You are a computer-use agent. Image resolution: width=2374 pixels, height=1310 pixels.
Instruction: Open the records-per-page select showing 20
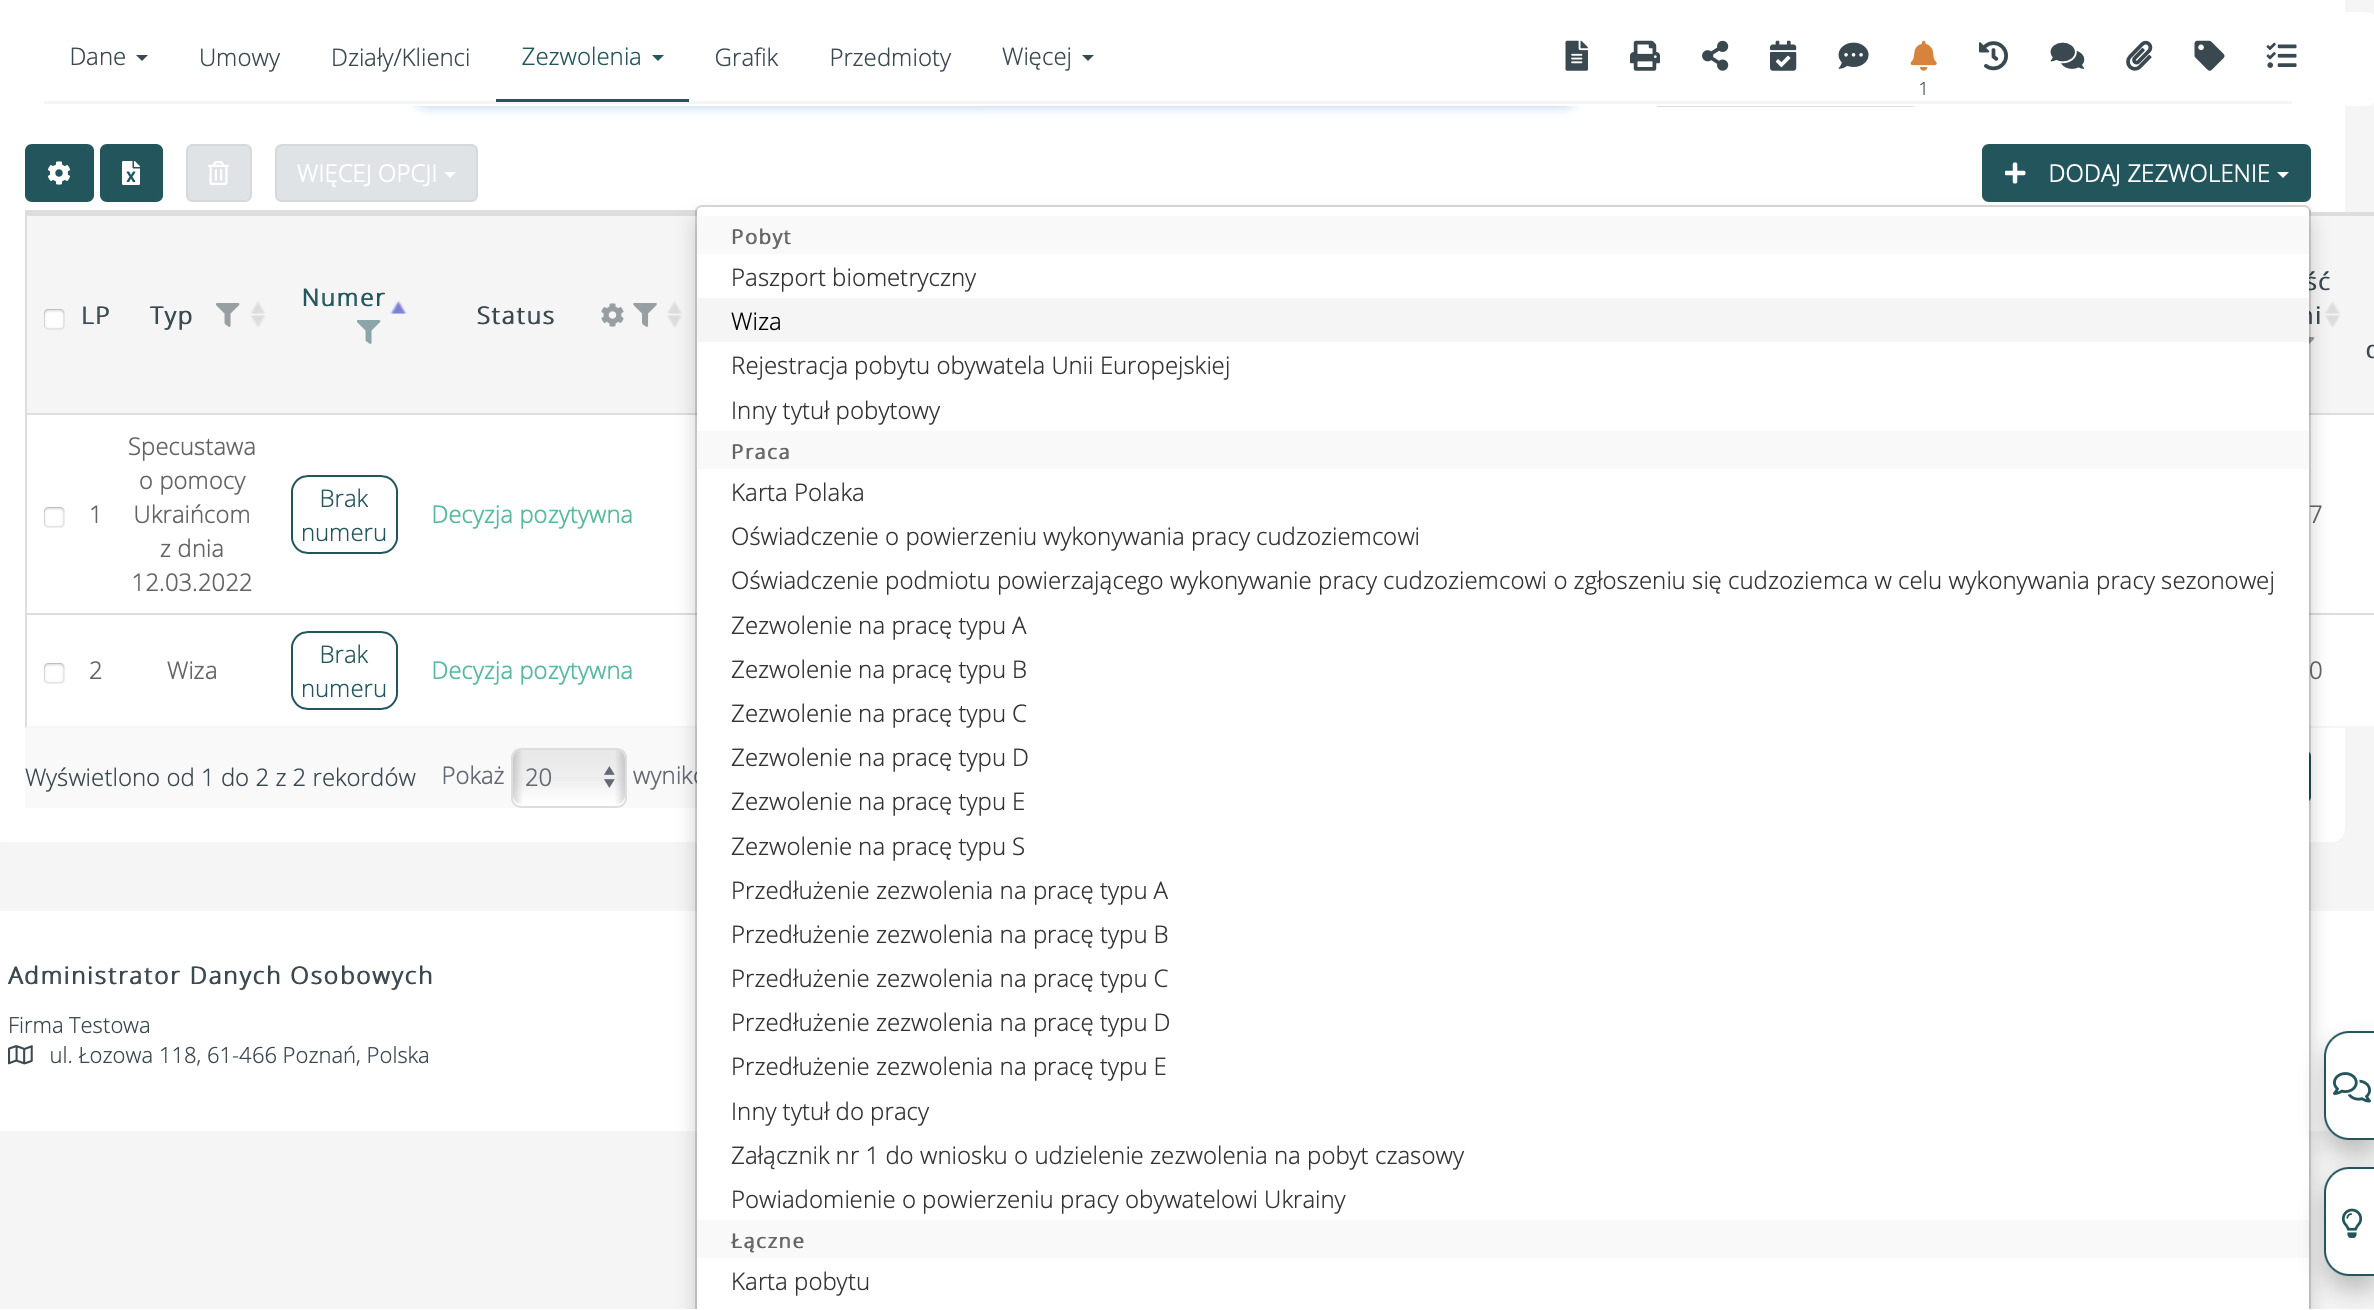(568, 777)
